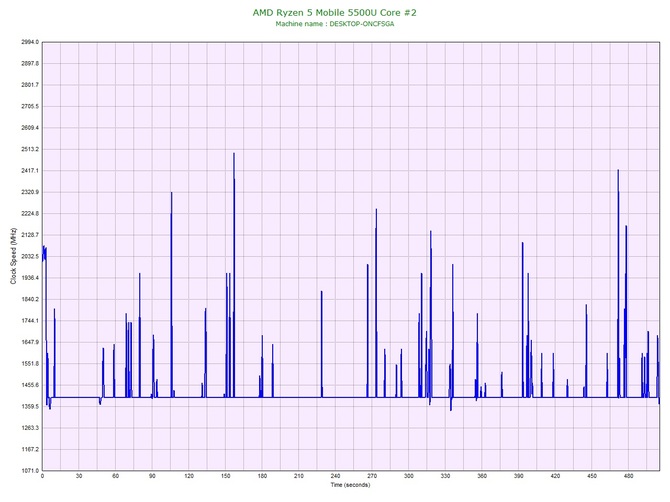Click the 420 tick on time axis
Viewport: 670px width, 502px height.
555,476
